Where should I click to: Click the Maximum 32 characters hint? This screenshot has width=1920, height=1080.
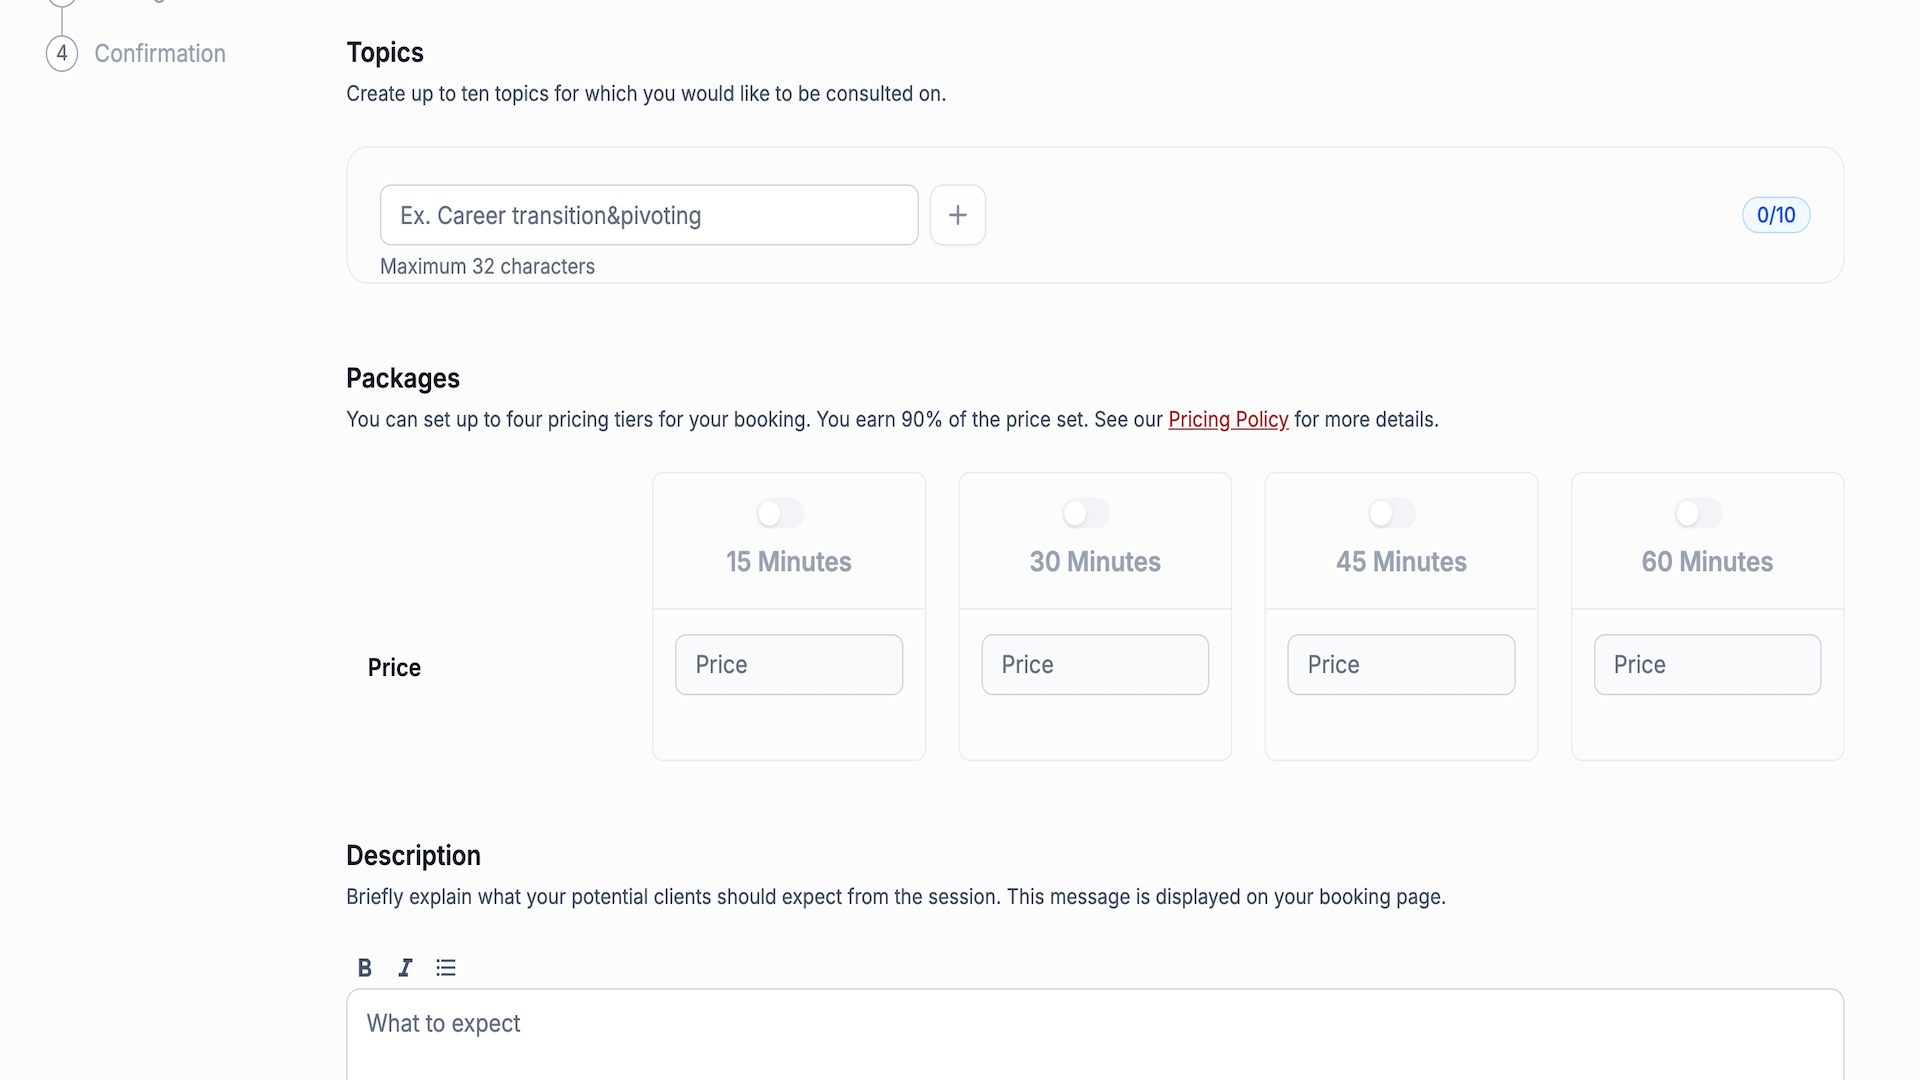pyautogui.click(x=487, y=266)
